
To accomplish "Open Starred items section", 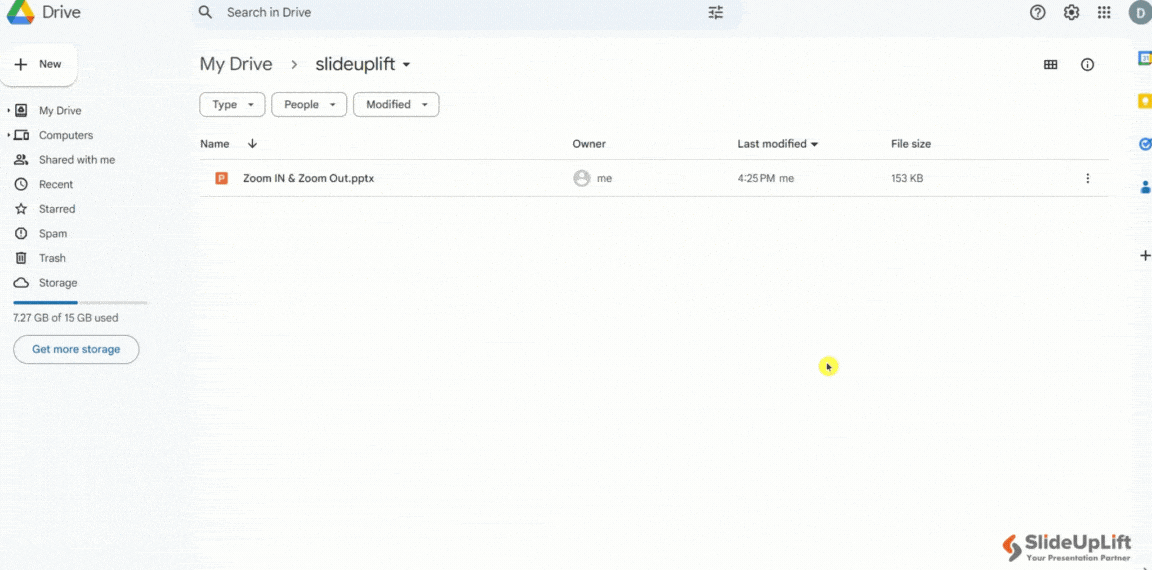I will (57, 209).
